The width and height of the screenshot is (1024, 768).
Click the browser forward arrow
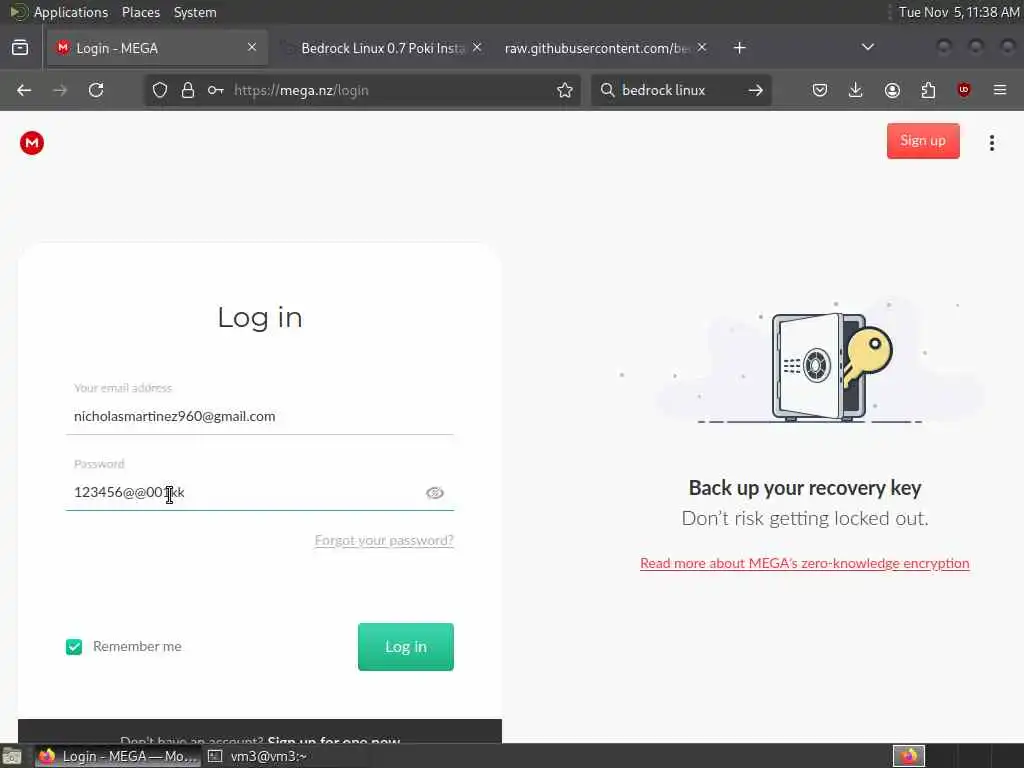[x=60, y=90]
